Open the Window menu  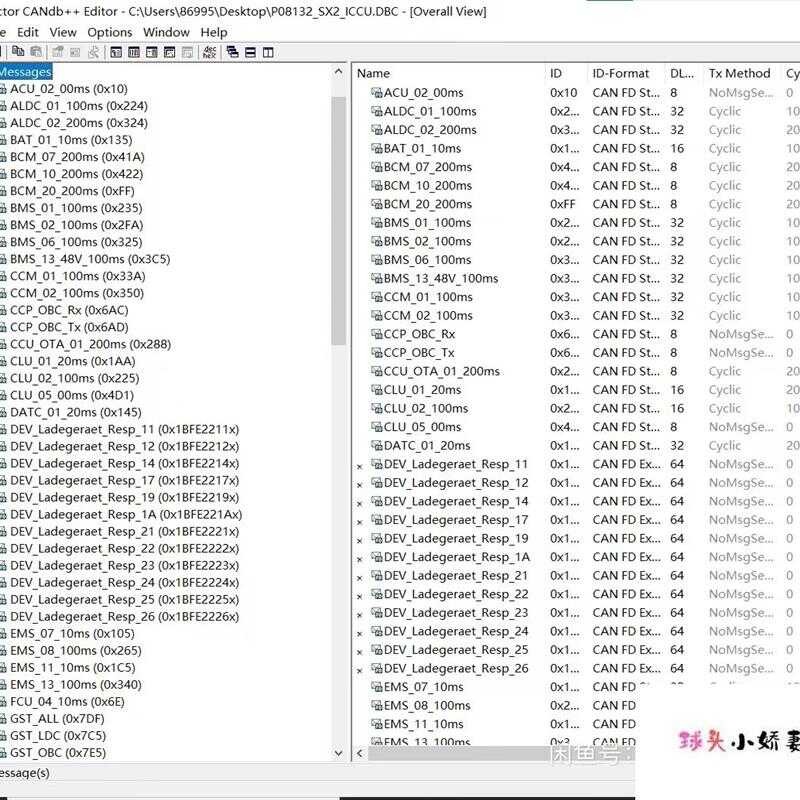tap(166, 31)
